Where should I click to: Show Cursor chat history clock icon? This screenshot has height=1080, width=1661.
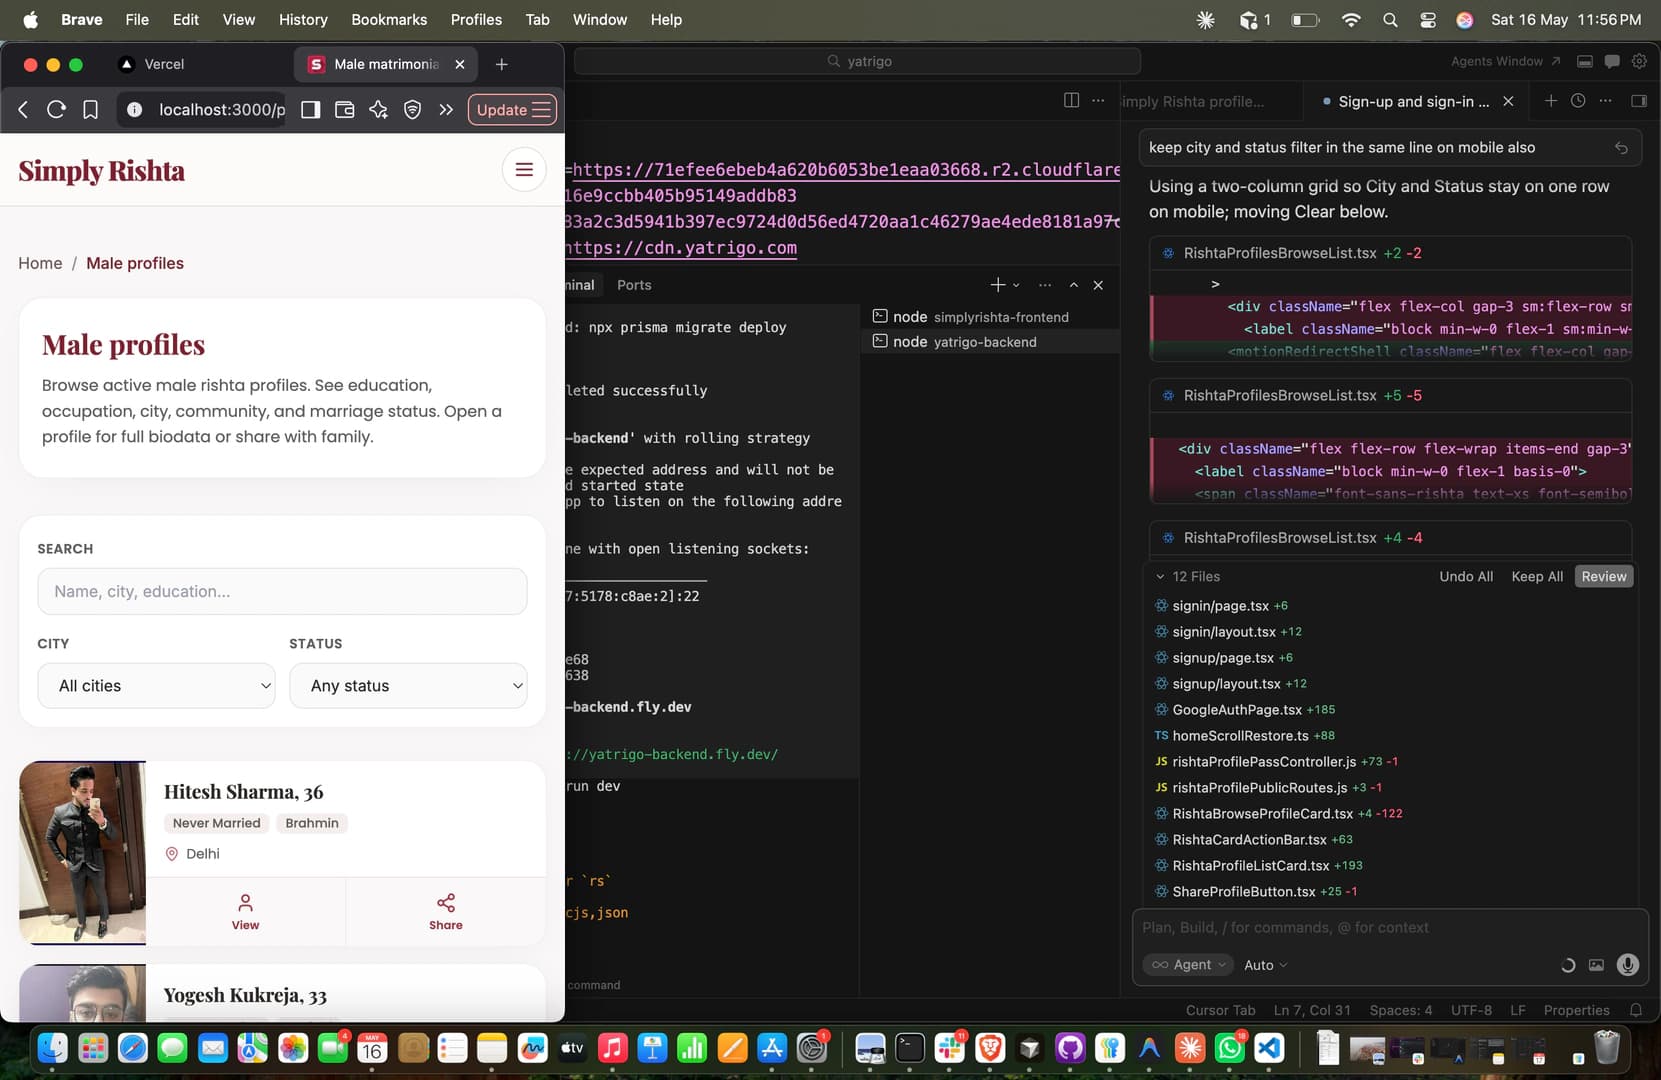[x=1578, y=101]
